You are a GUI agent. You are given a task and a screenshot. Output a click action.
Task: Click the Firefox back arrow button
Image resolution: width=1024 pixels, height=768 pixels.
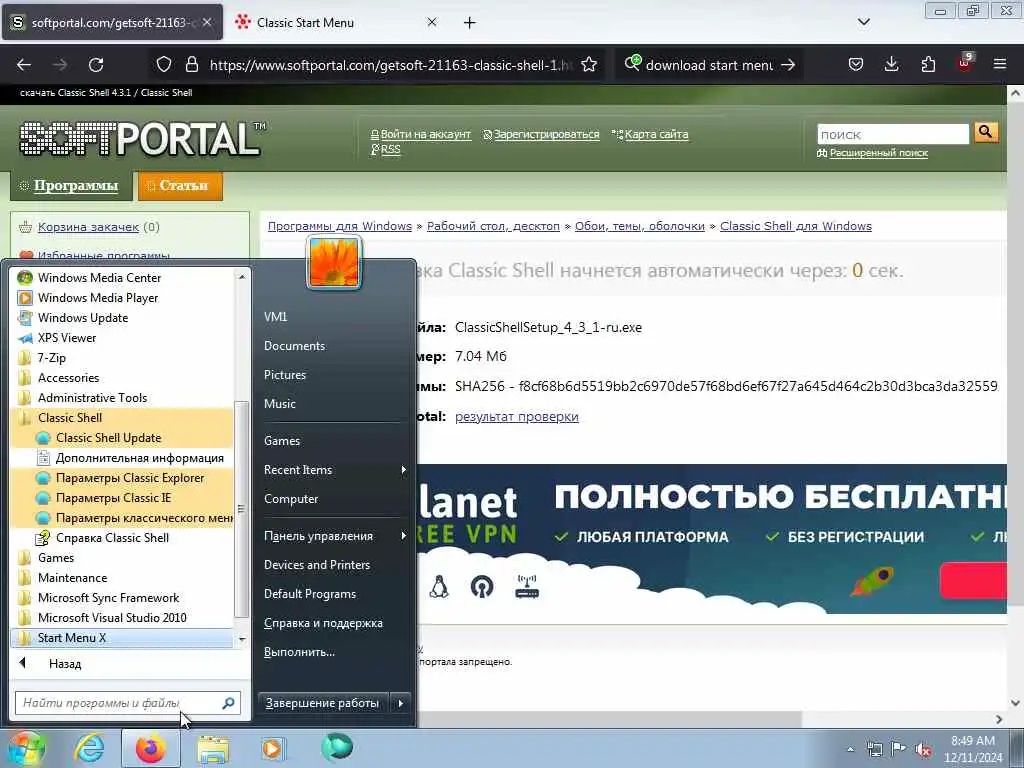[x=24, y=65]
